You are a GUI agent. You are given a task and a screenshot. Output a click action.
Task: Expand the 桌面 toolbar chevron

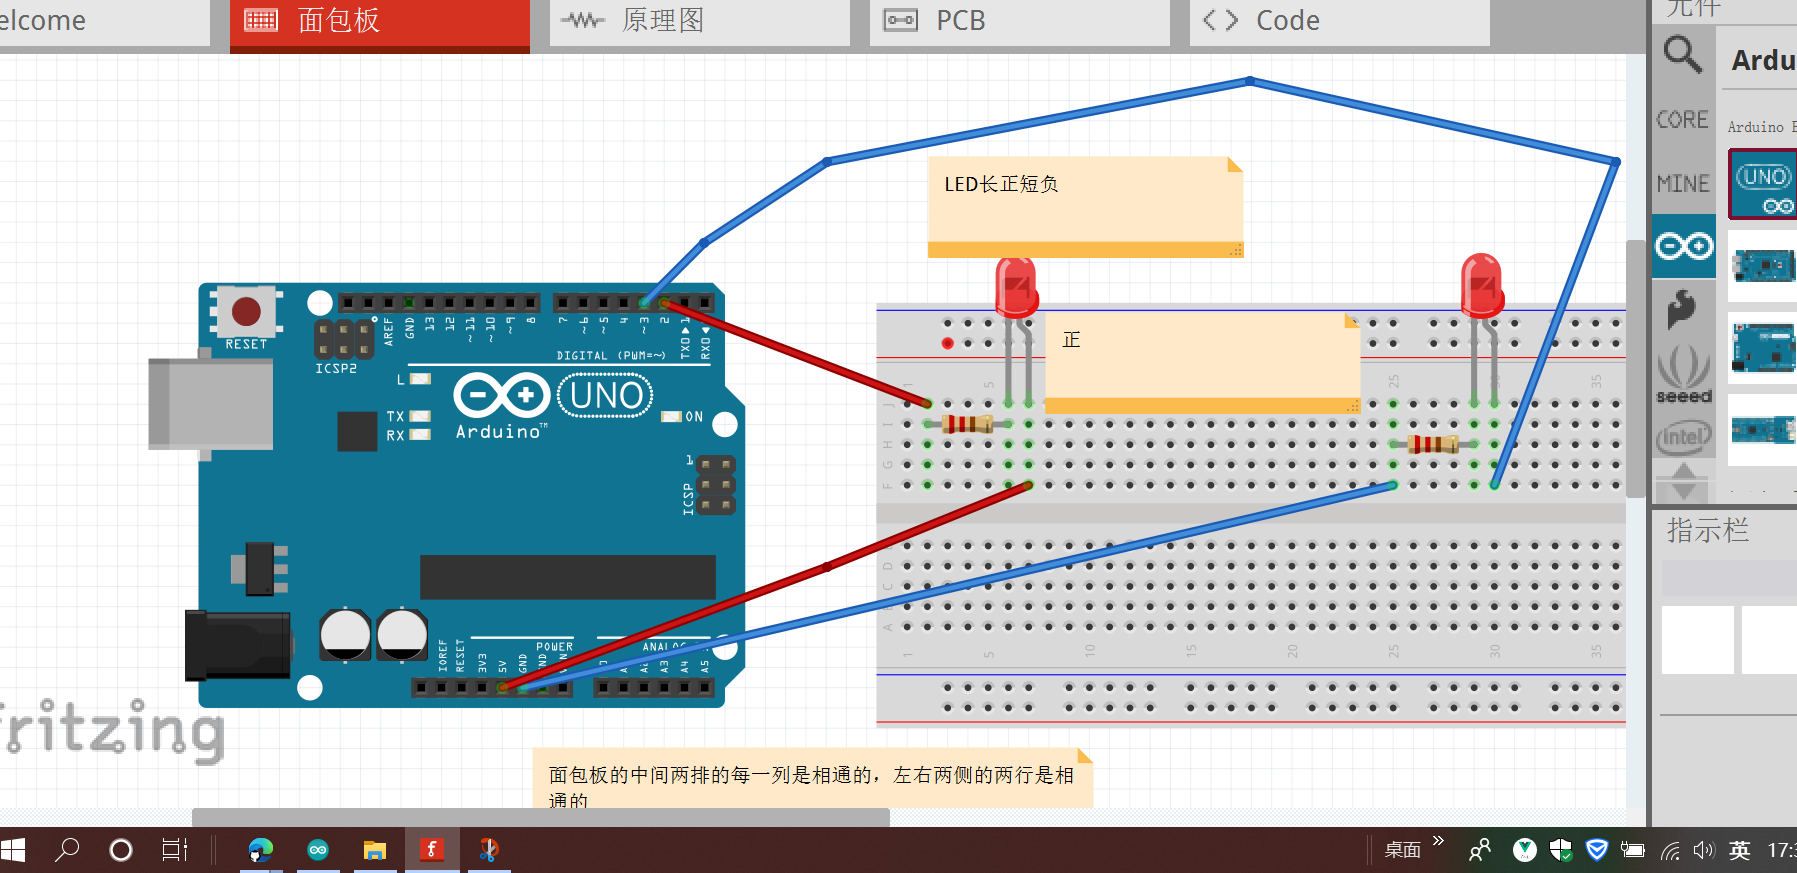point(1438,841)
